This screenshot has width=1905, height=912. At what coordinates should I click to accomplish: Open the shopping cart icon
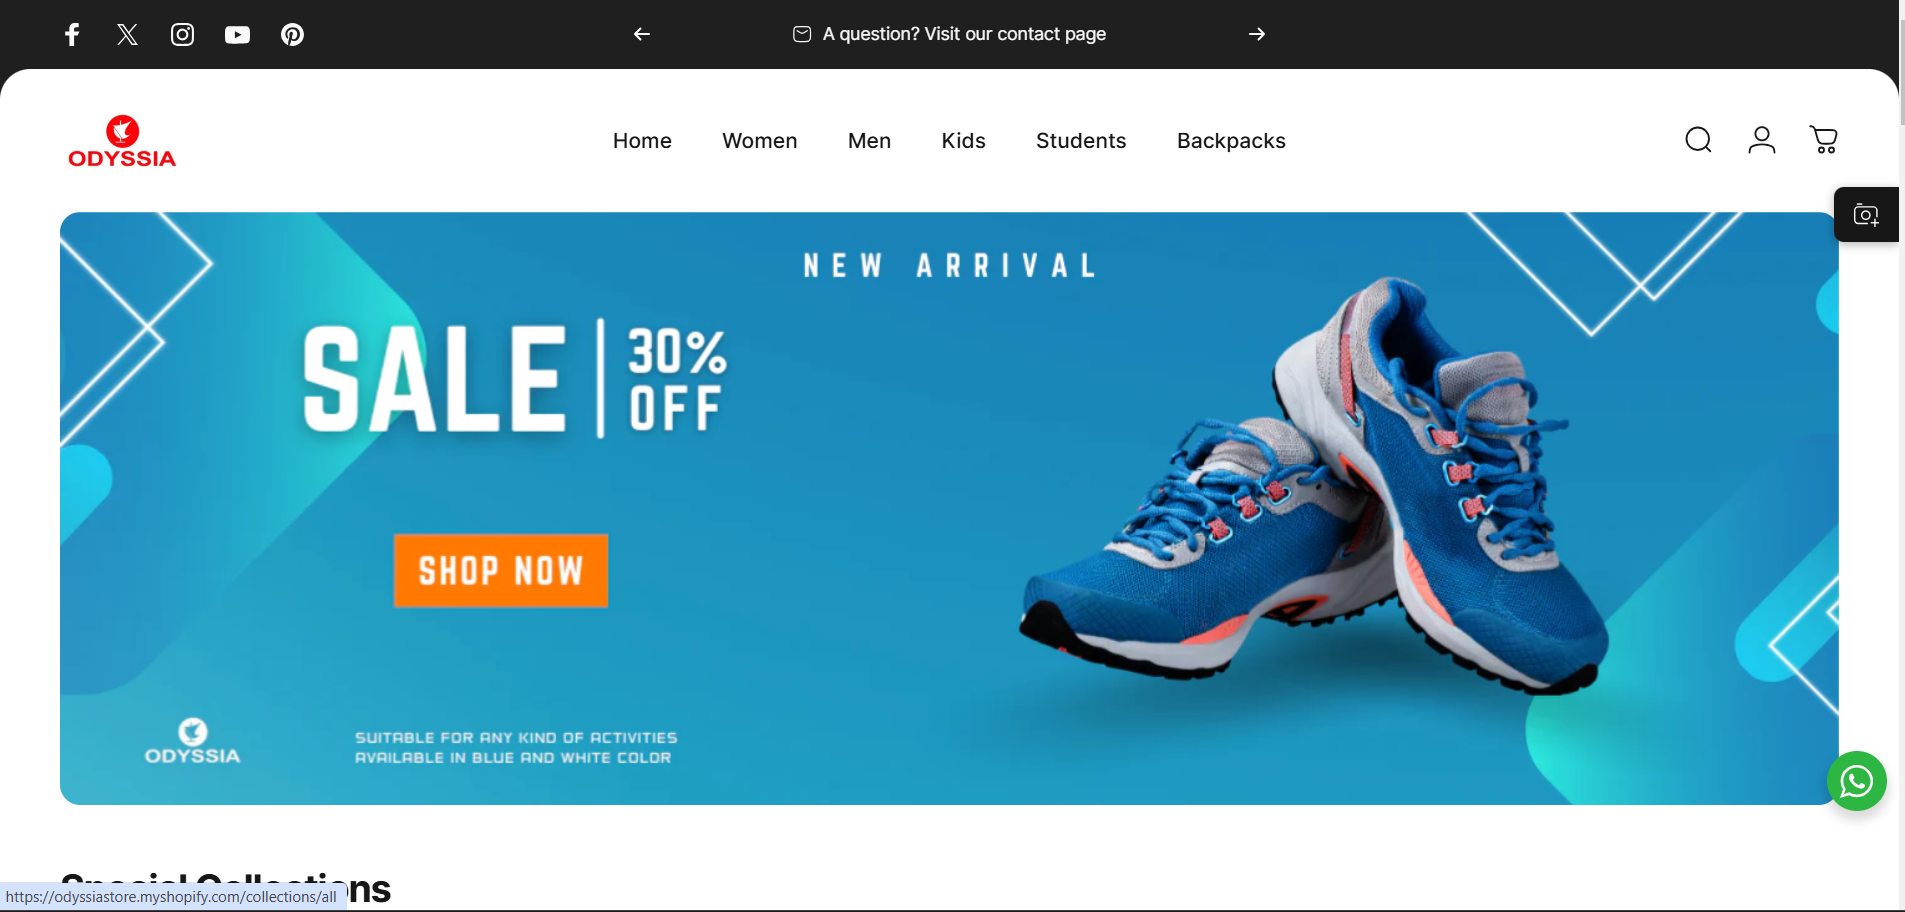pyautogui.click(x=1824, y=140)
